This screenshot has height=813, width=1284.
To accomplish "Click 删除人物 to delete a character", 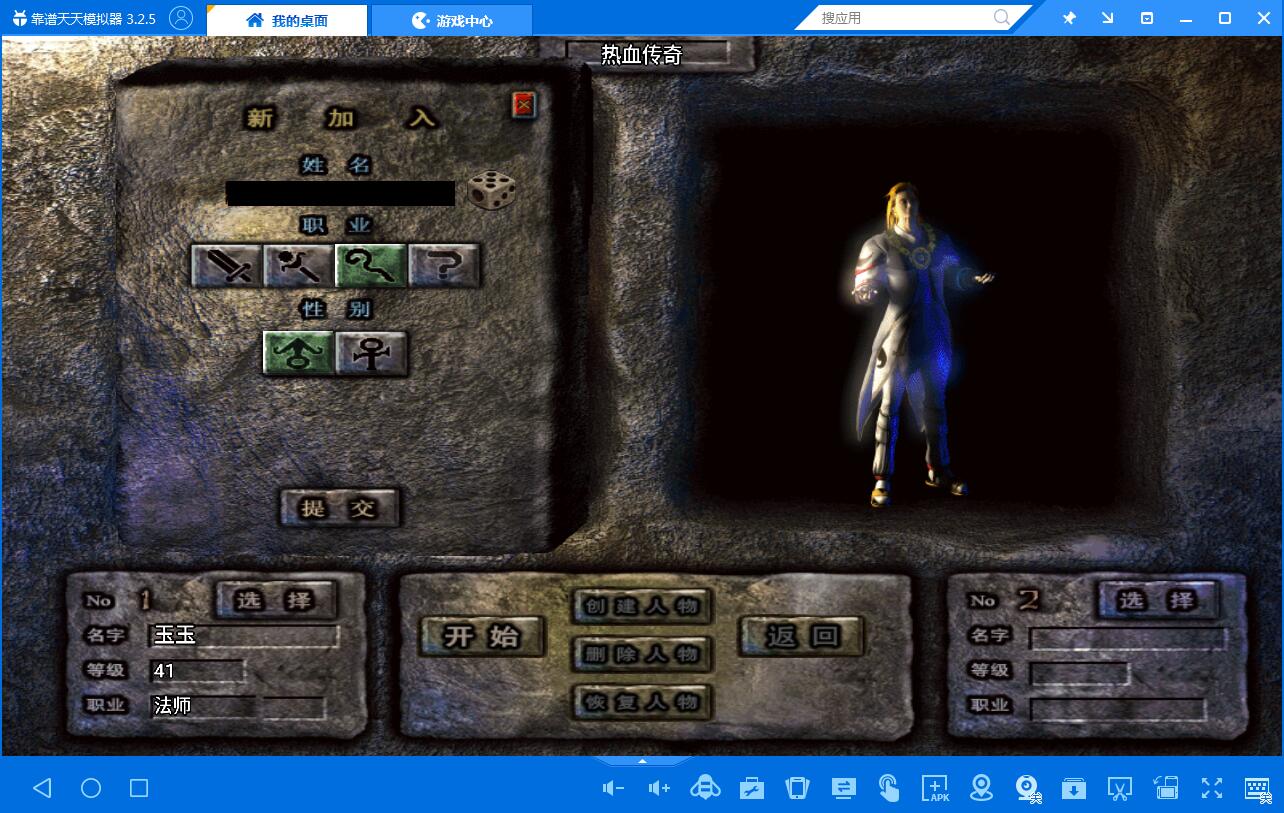I will click(642, 654).
